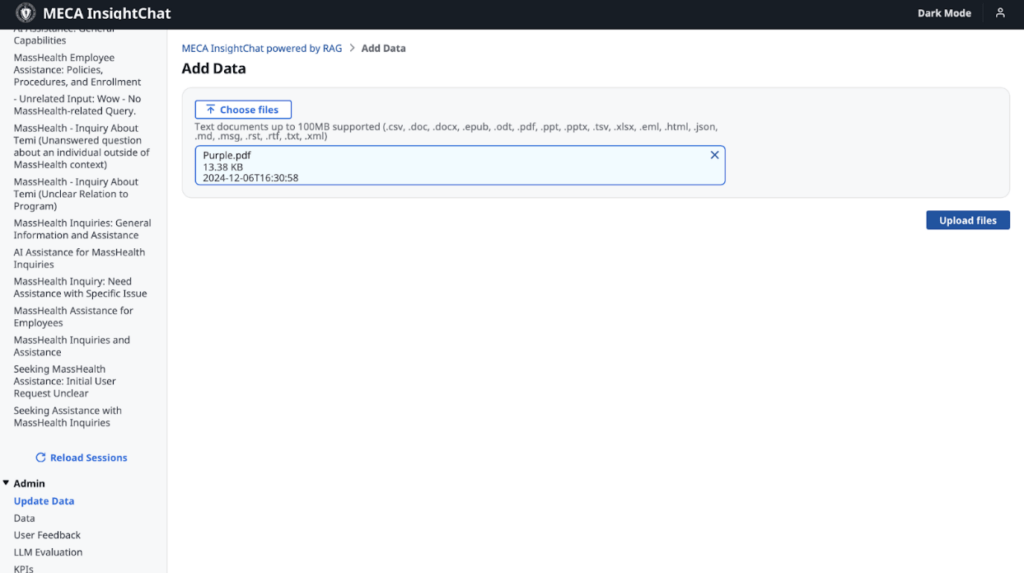
Task: Open the user profile icon
Action: [x=1000, y=13]
